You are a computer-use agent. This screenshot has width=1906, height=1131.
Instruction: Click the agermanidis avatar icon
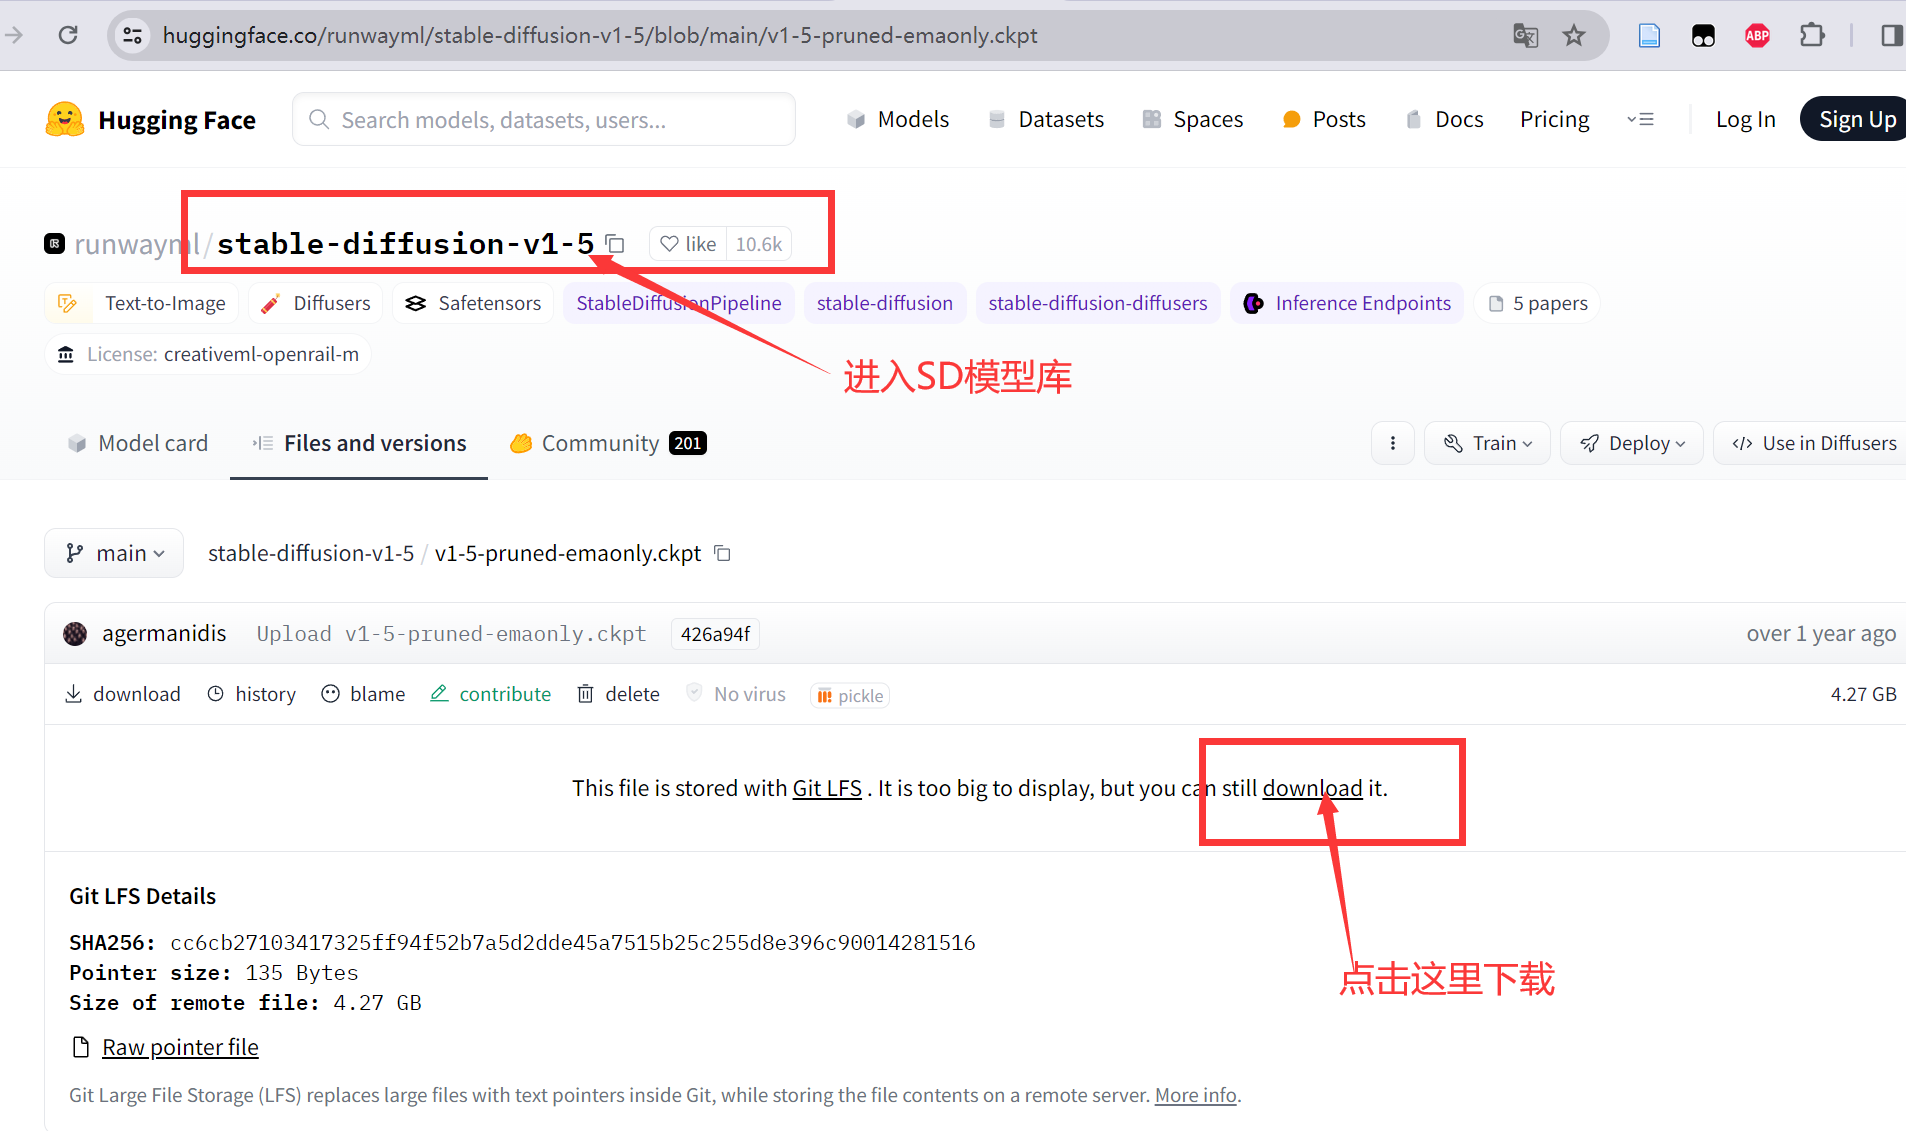coord(75,634)
